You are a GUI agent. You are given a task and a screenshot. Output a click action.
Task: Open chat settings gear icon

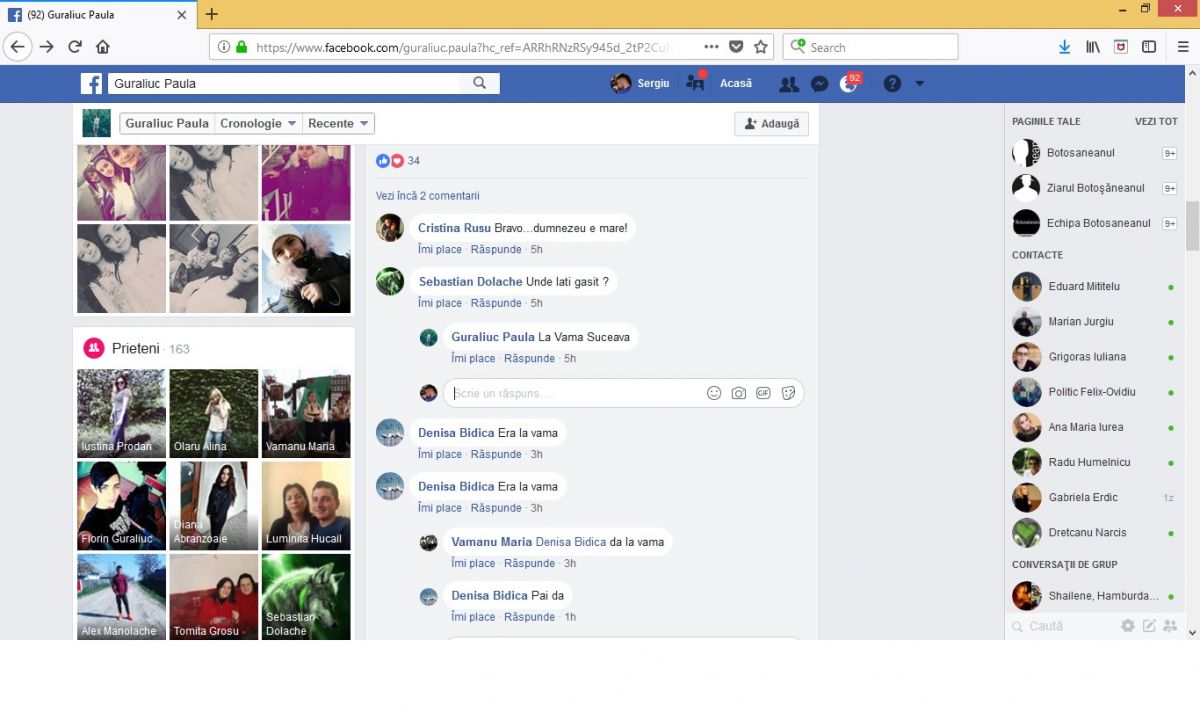pos(1127,626)
